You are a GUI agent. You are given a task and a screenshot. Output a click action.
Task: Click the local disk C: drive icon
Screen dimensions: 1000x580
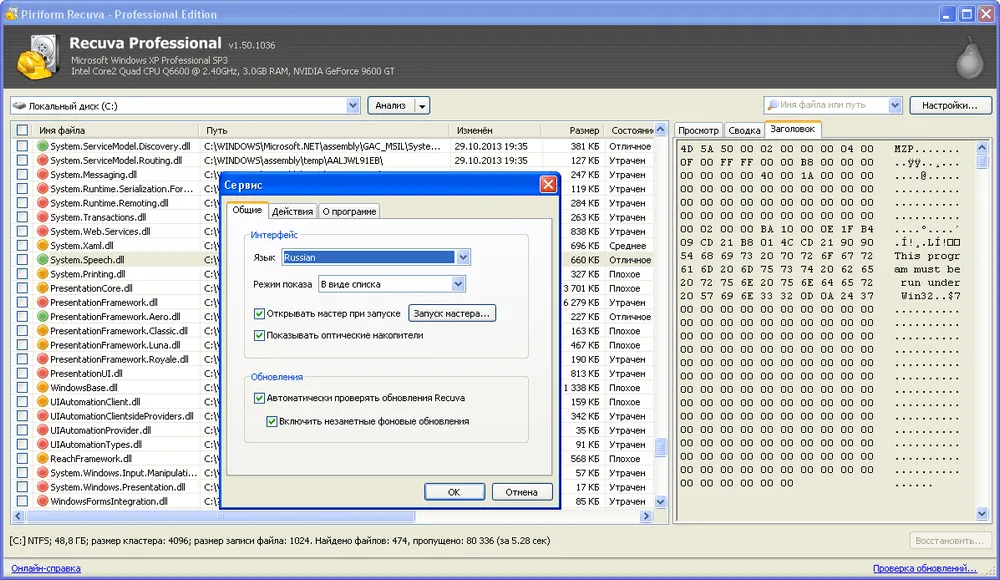click(19, 106)
